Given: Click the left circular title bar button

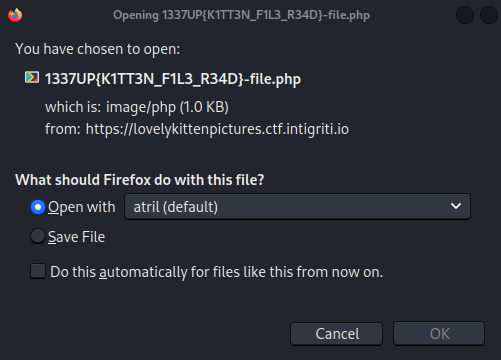Looking at the screenshot, I should click(x=465, y=15).
